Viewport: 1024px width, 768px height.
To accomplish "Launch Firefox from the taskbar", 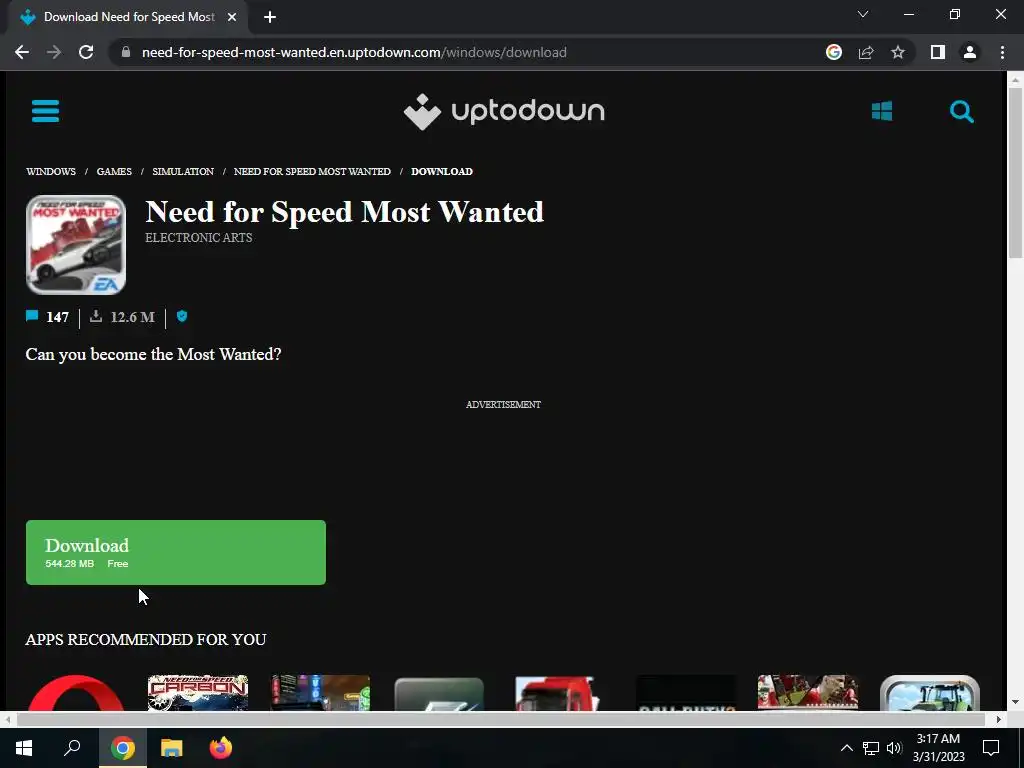I will tap(221, 748).
